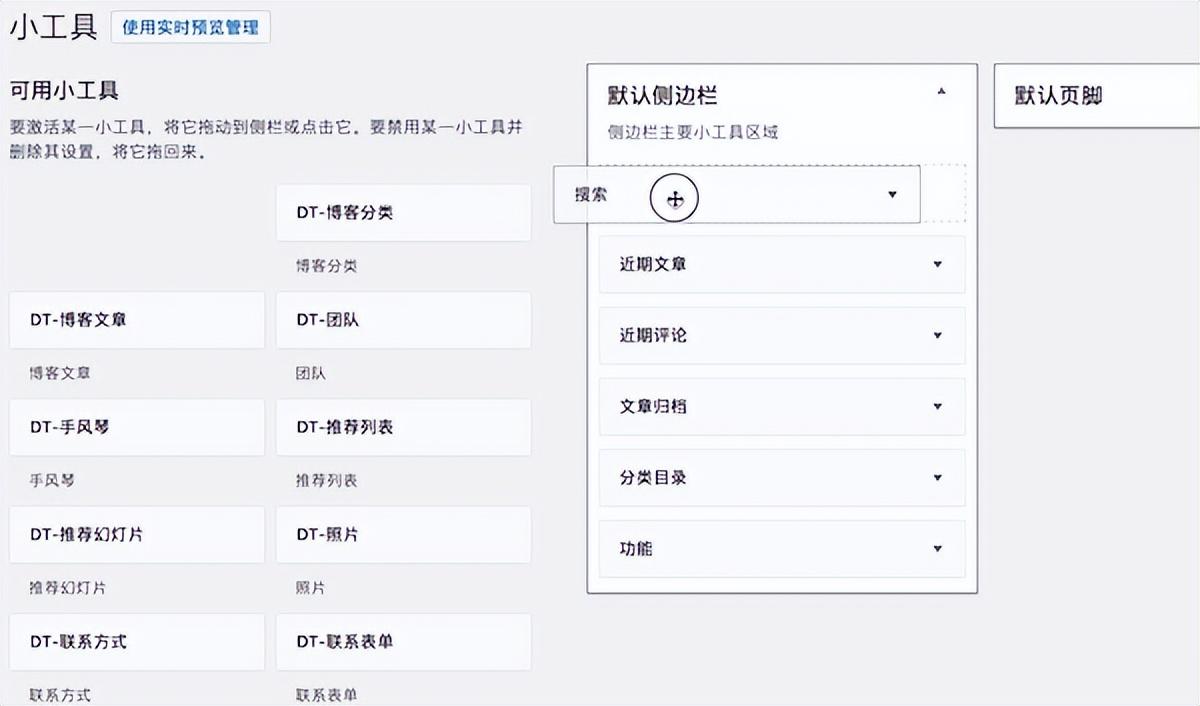
Task: Select the DT-手风琴 widget
Action: point(136,427)
